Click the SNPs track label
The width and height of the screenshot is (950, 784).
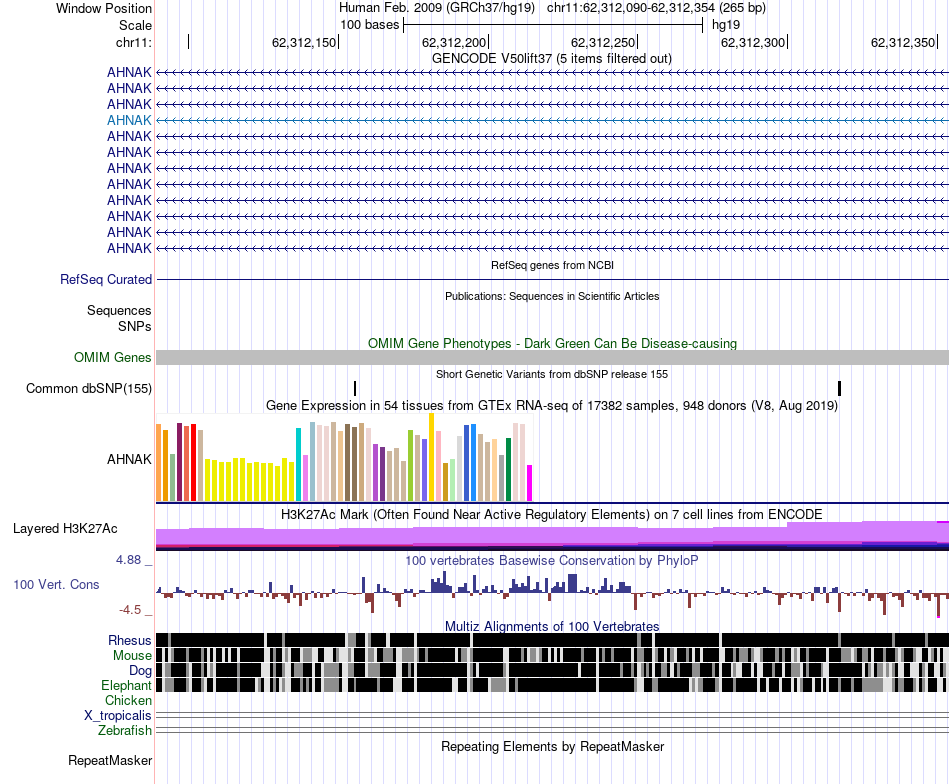pos(135,327)
